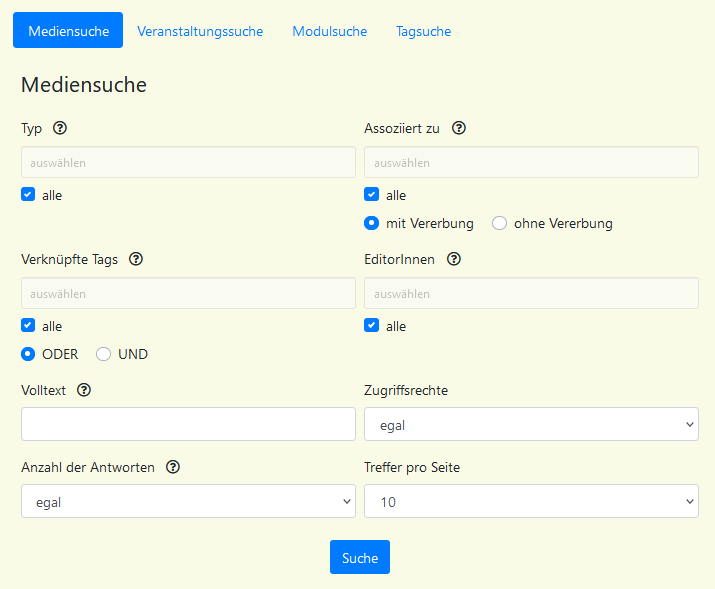Click help icon beside Assoziiert zu
Viewport: 715px width, 589px height.
click(460, 128)
